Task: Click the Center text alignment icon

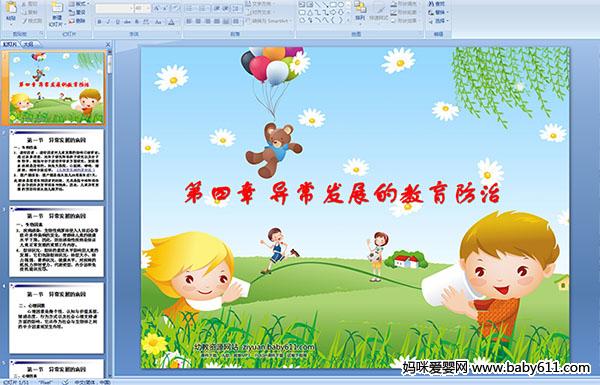Action: pyautogui.click(x=198, y=21)
